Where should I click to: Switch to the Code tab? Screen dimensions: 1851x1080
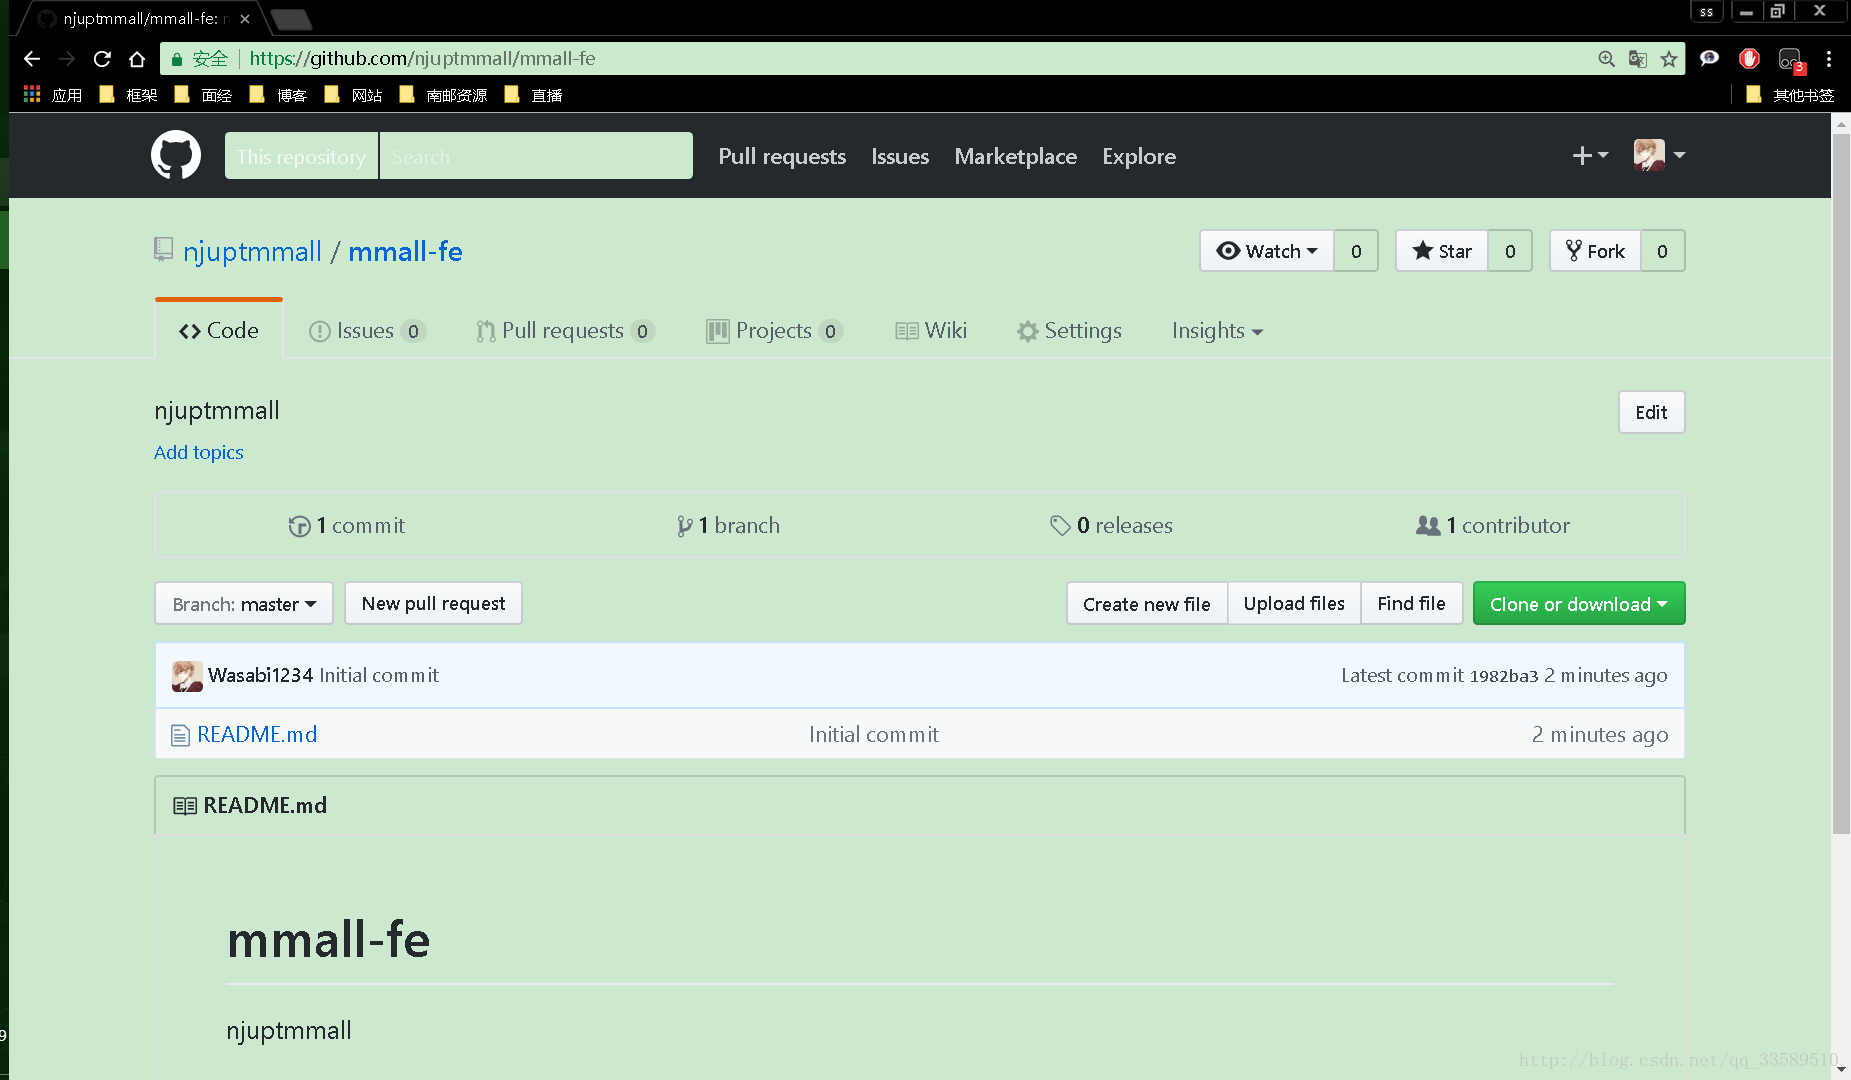219,331
